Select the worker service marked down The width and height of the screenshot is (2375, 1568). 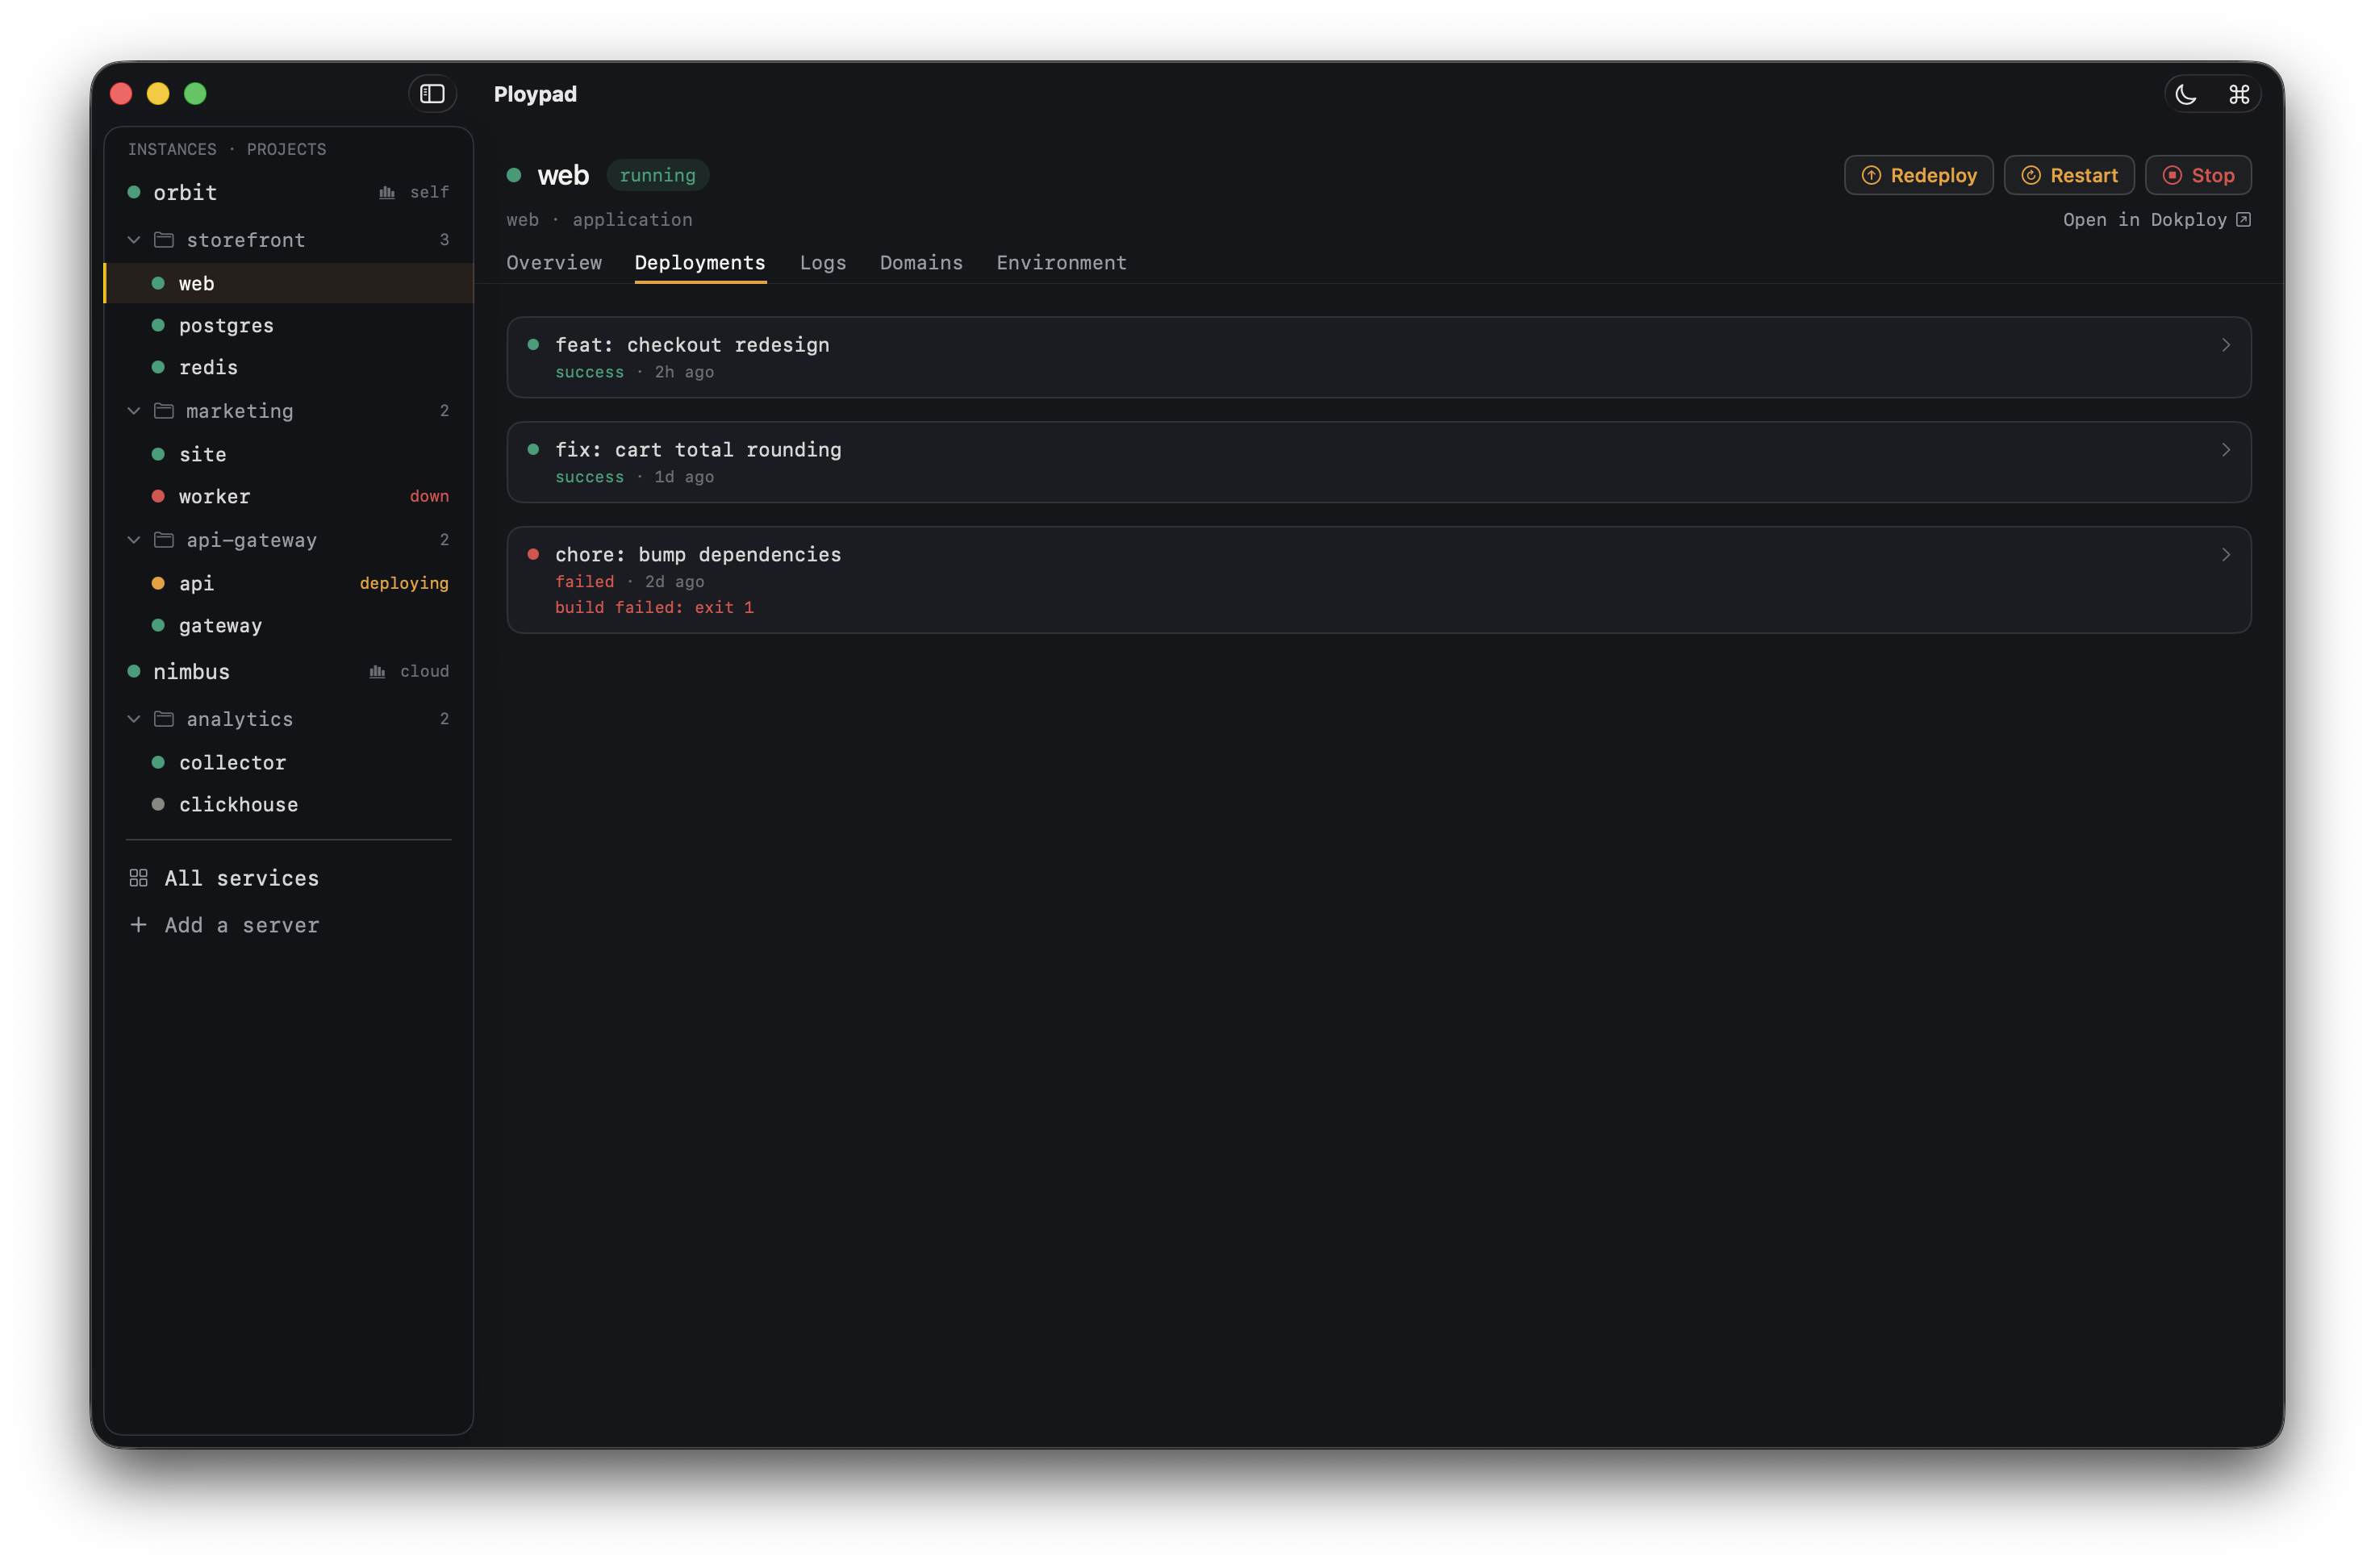tap(288, 497)
